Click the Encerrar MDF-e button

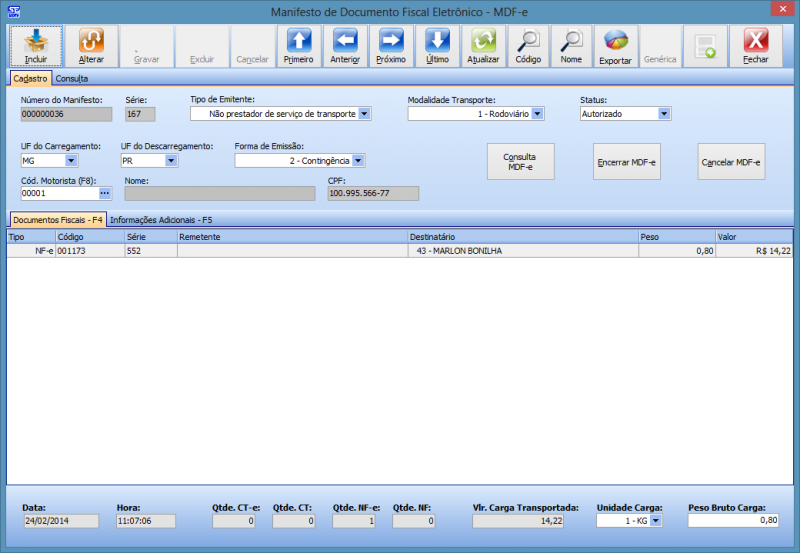tap(626, 162)
